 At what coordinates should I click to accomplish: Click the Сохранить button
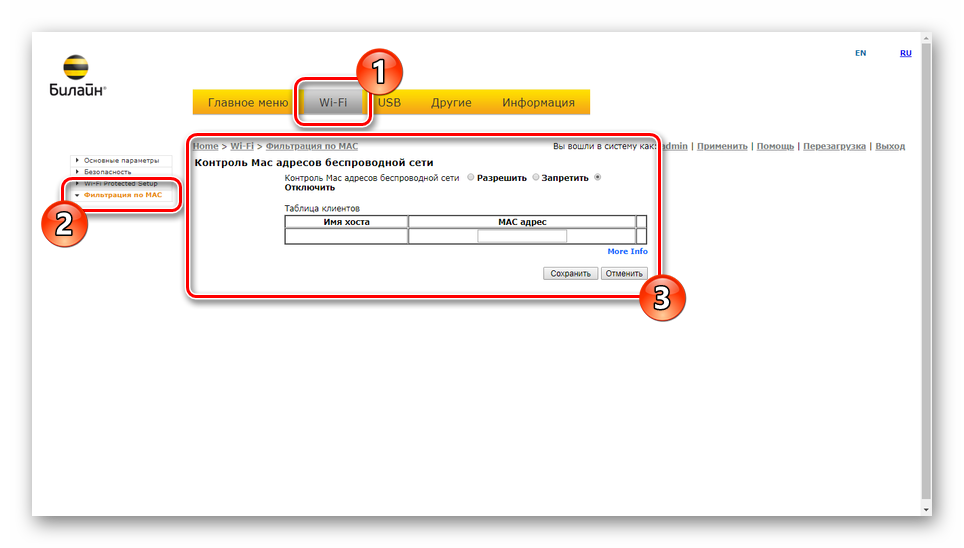570,273
